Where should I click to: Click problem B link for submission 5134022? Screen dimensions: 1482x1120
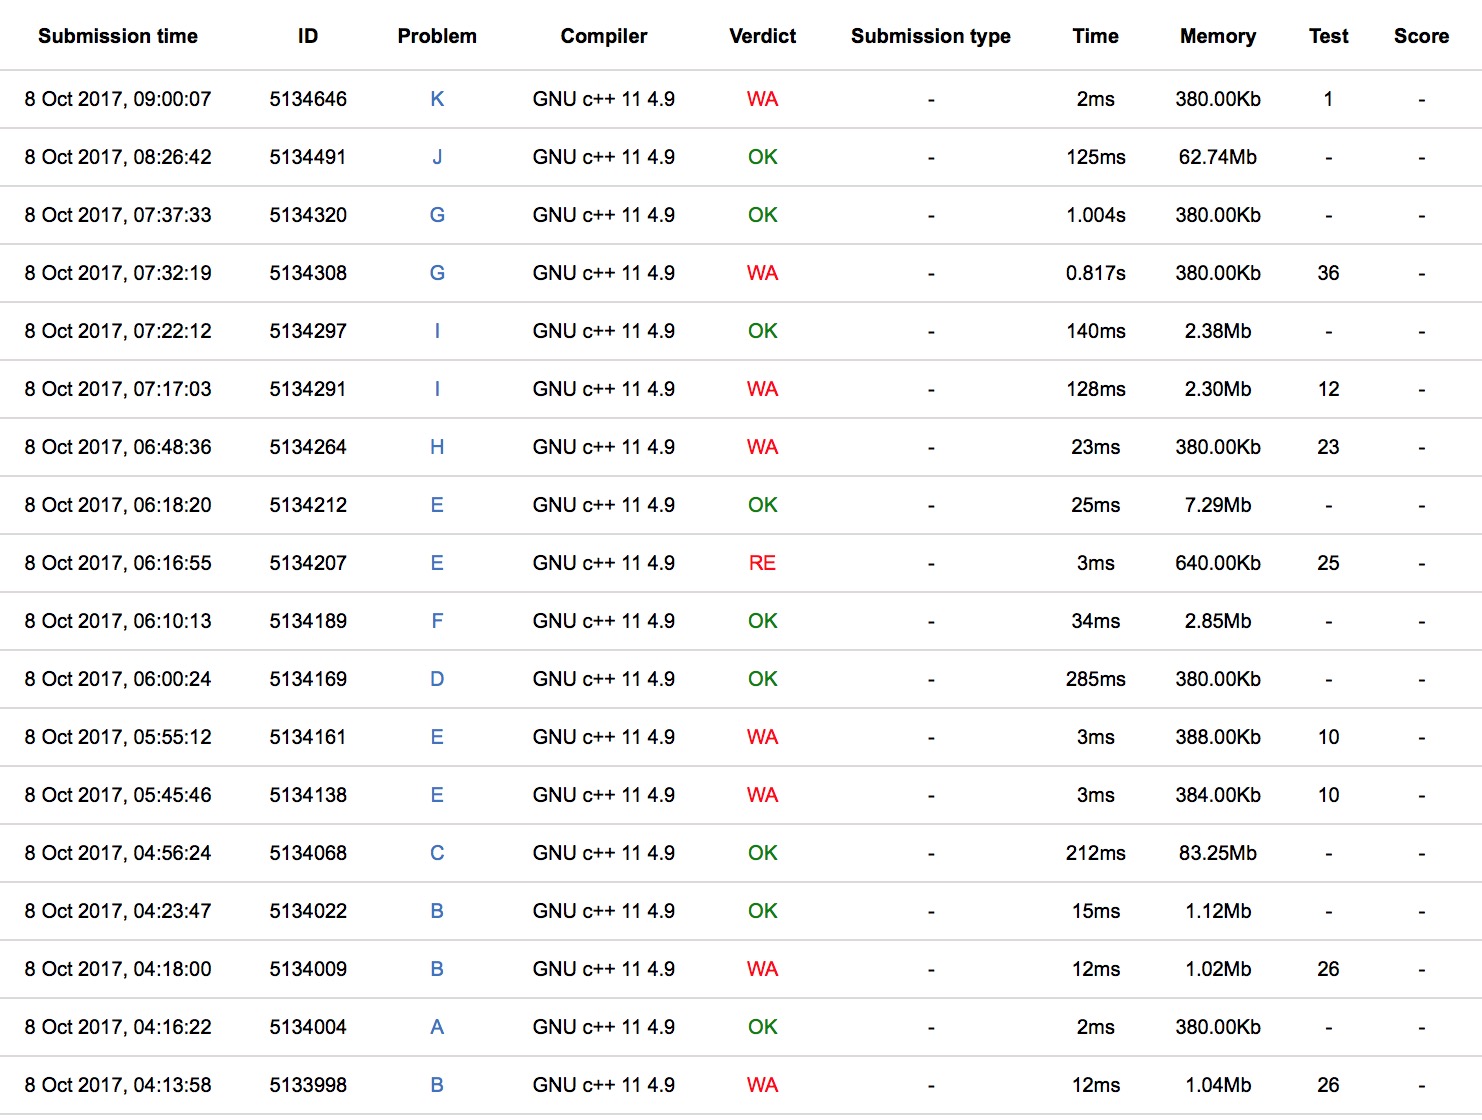[x=437, y=911]
